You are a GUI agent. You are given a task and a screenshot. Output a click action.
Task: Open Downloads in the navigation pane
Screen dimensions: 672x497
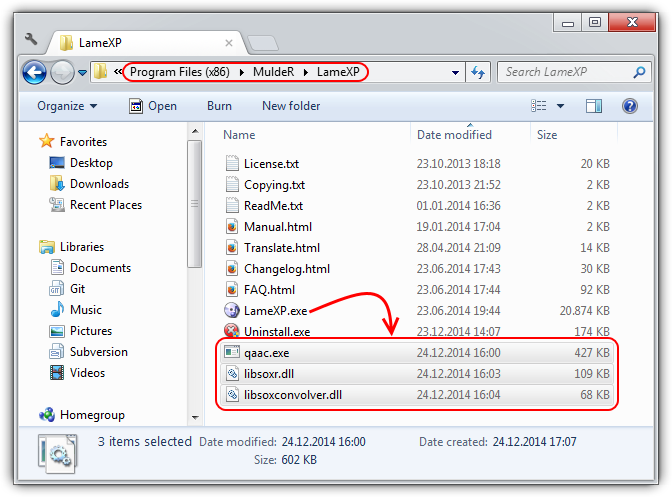(x=89, y=184)
